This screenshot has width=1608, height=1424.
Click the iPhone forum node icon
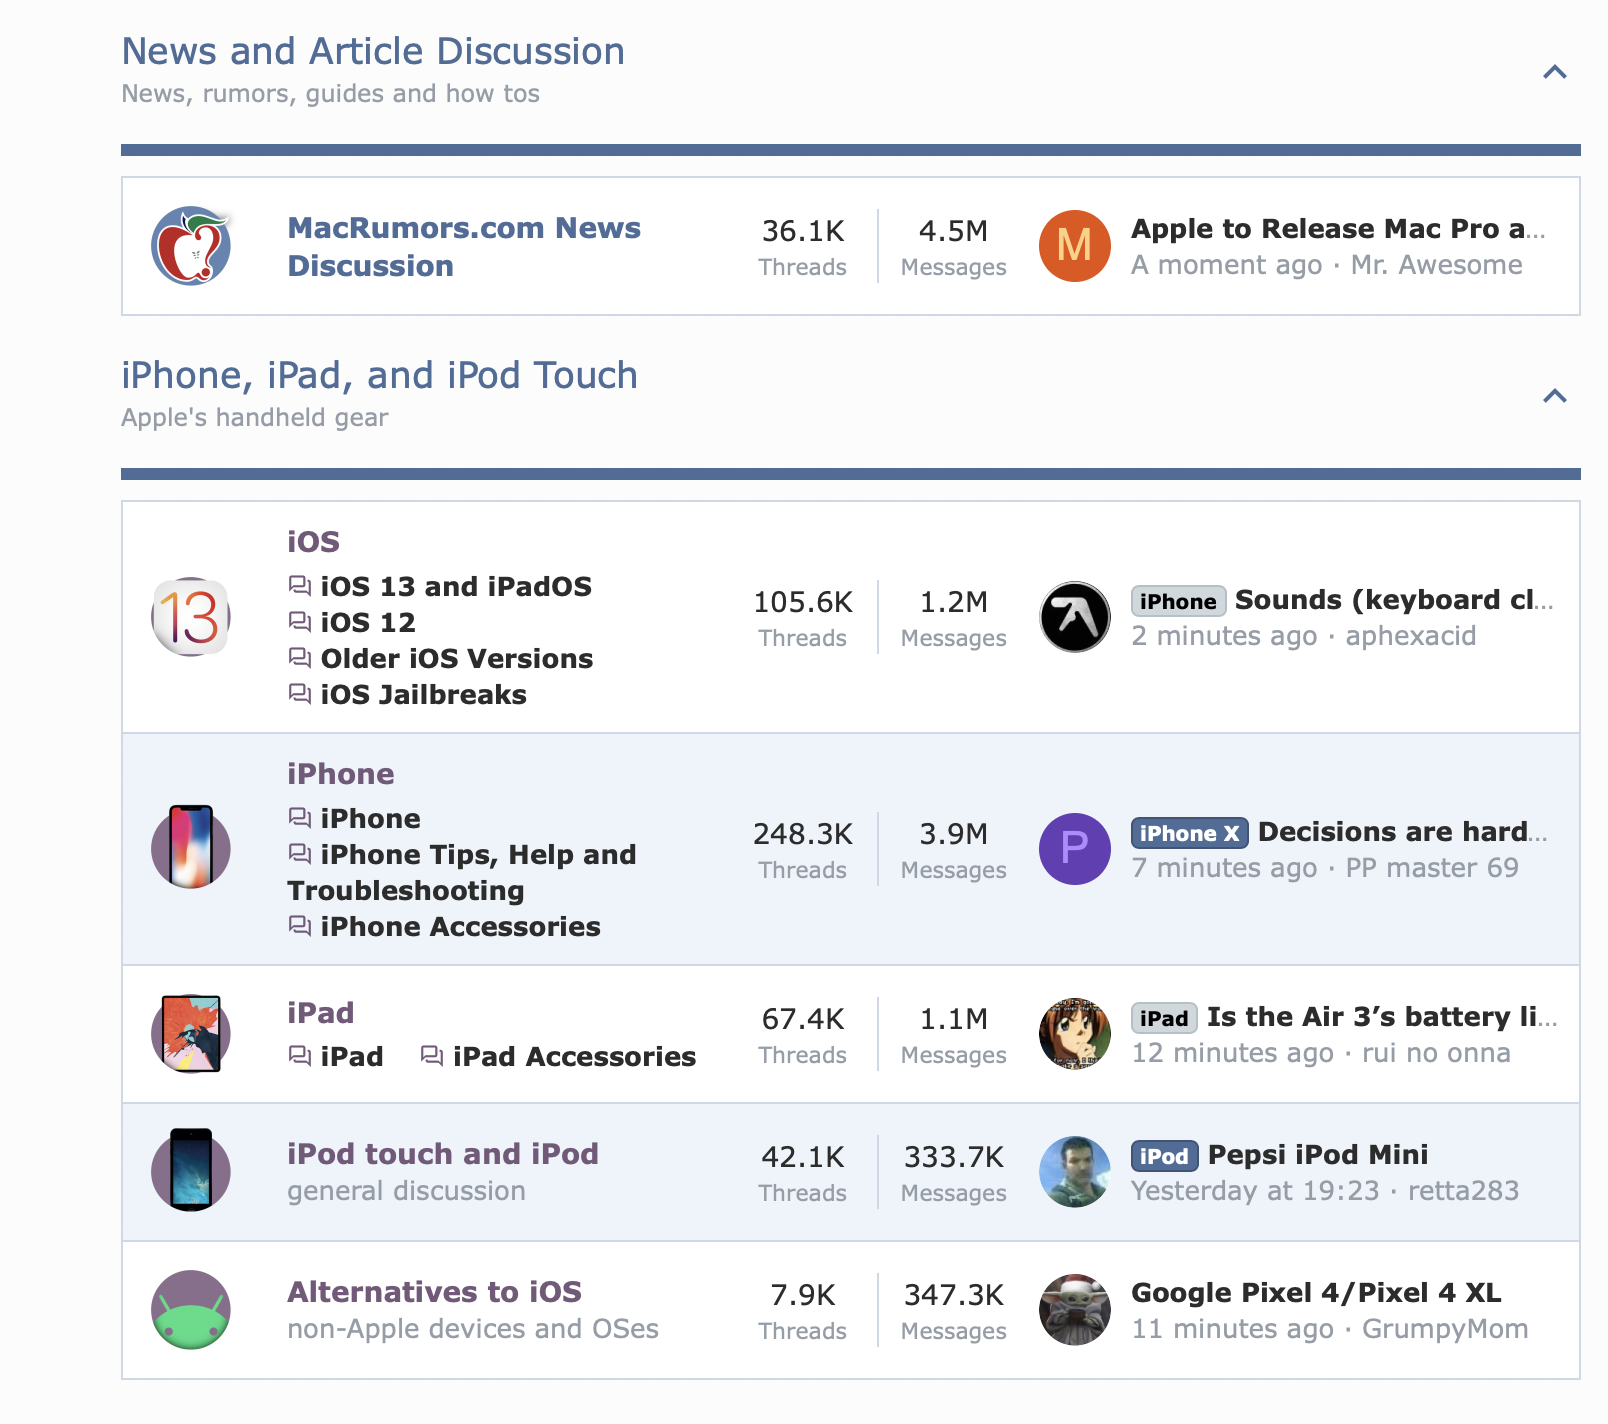click(x=191, y=848)
